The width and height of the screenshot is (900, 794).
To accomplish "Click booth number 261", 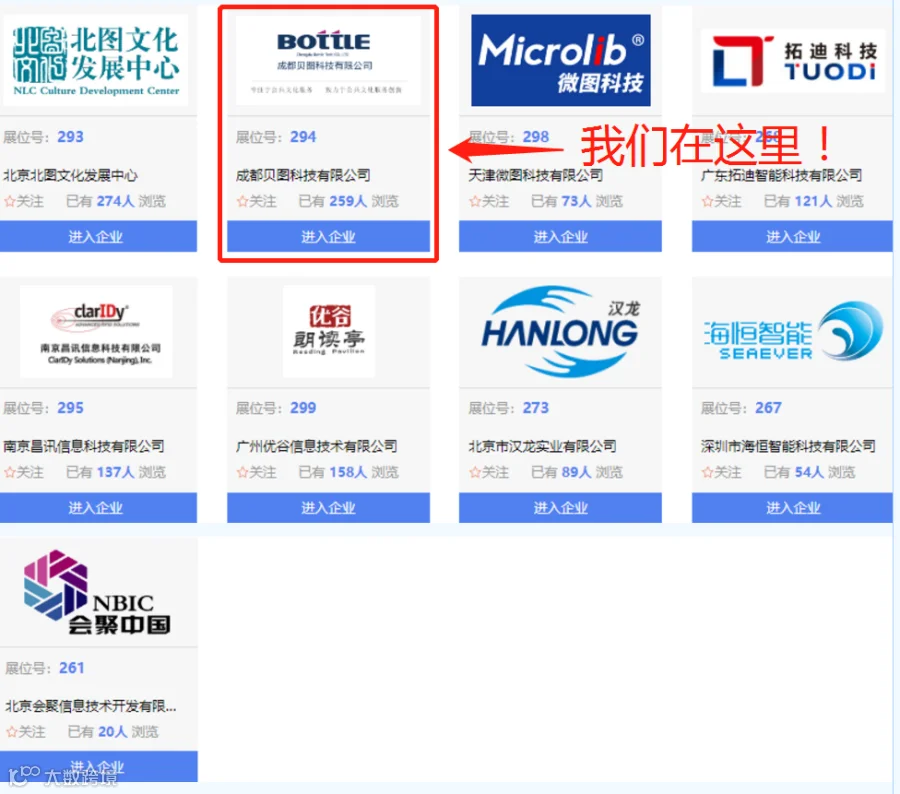I will click(72, 668).
